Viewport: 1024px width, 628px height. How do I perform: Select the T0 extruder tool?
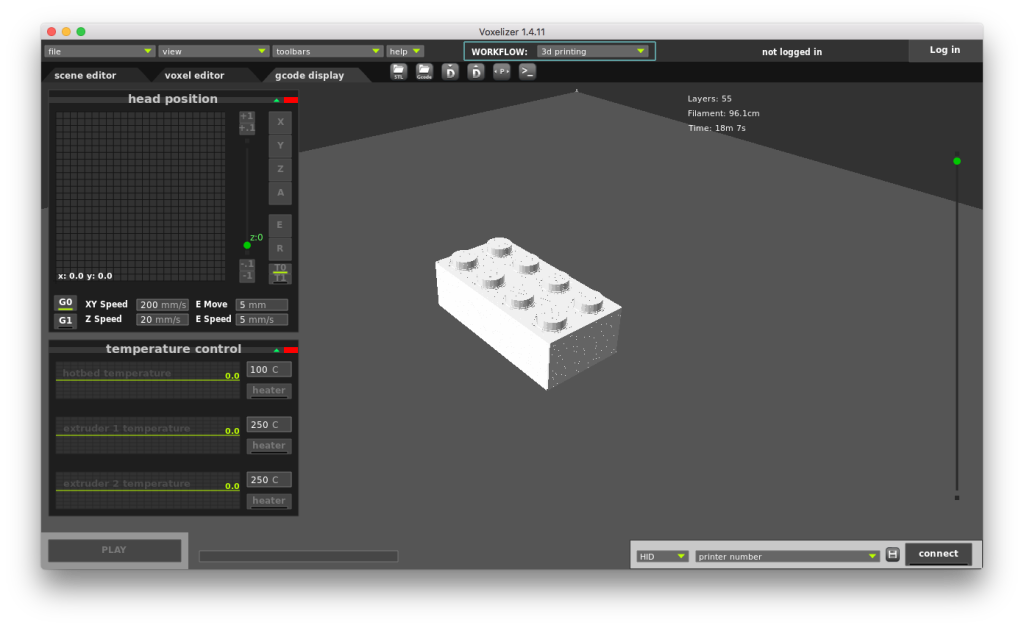(x=280, y=268)
